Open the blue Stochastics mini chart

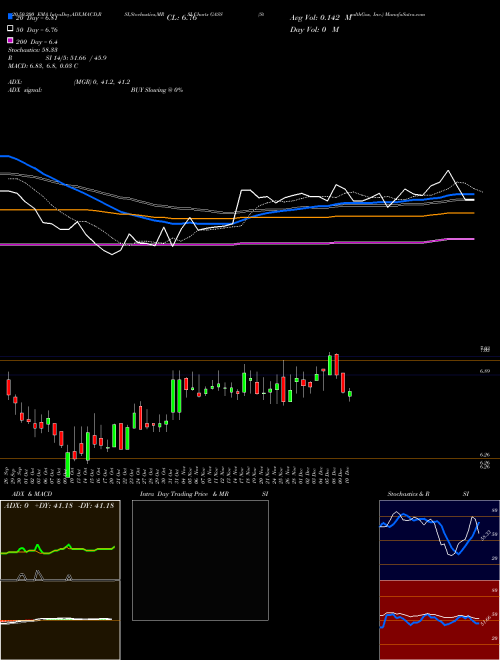[439, 540]
